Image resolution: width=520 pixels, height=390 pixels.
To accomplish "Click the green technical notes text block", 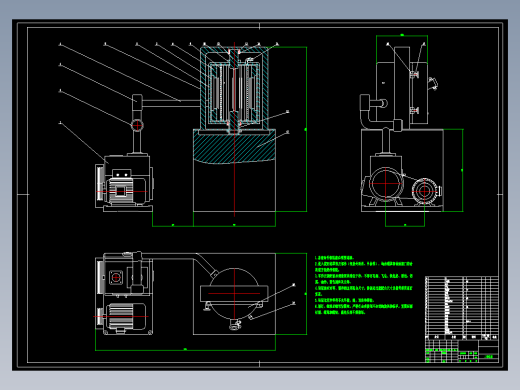I will coord(364,285).
